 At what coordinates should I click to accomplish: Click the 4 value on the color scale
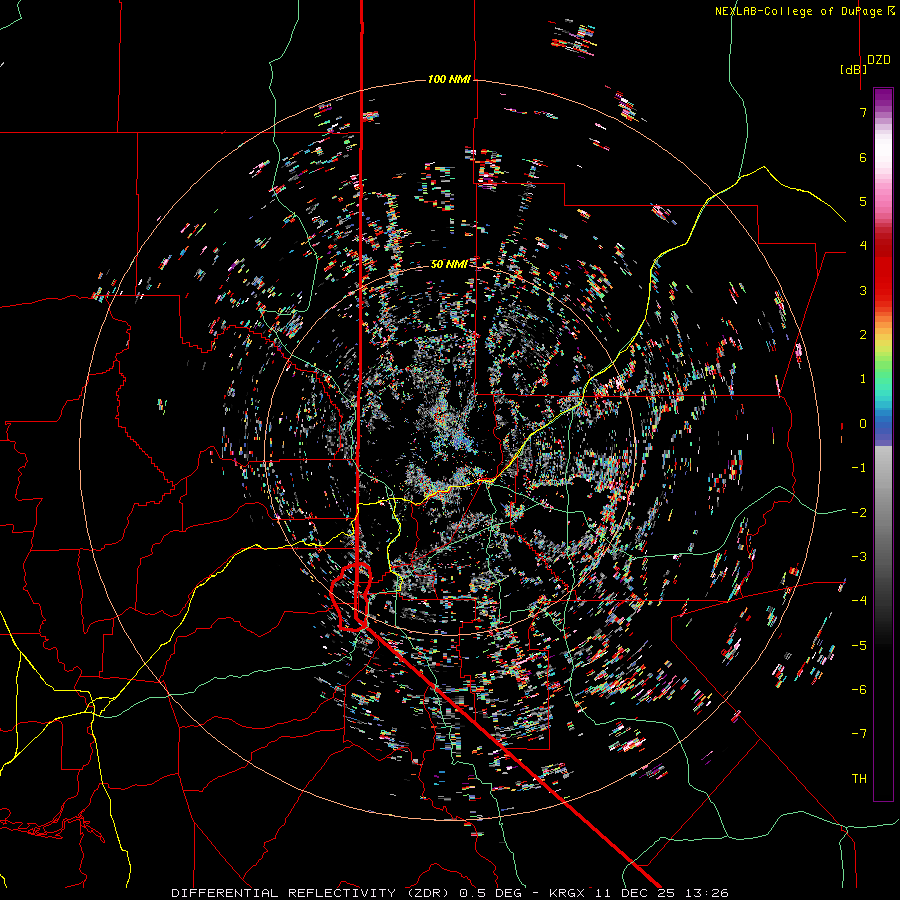pyautogui.click(x=863, y=246)
